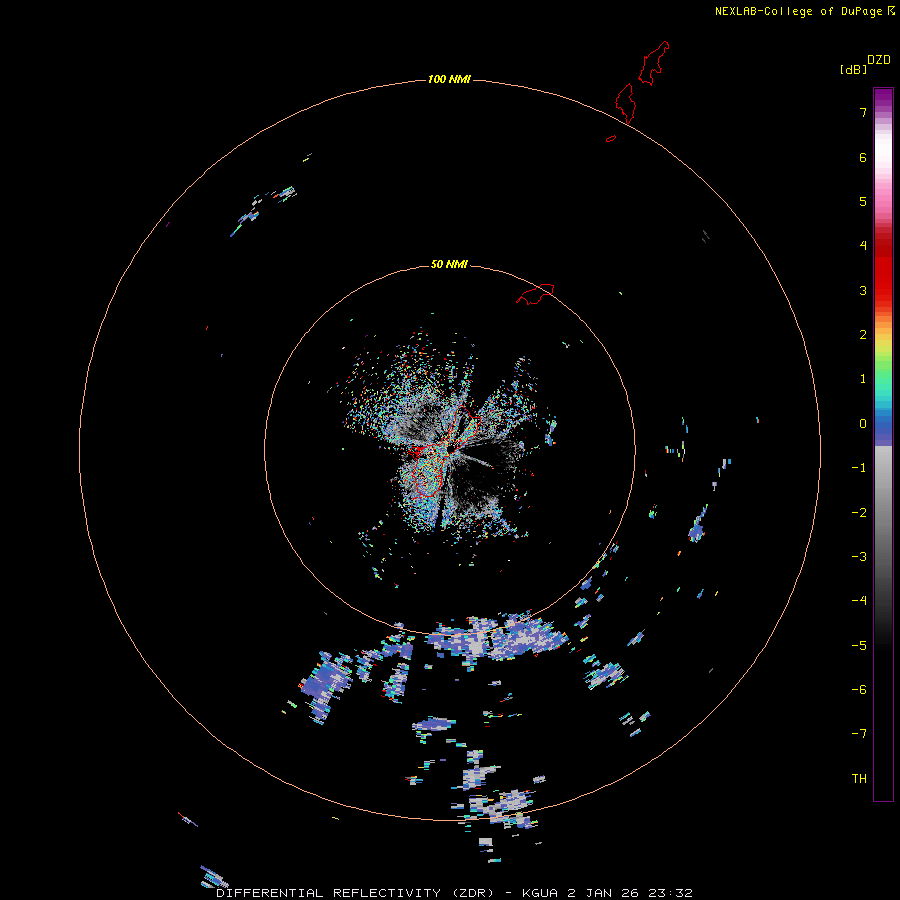Click the 4 dB value on the color scale
Image resolution: width=900 pixels, height=900 pixels.
(863, 246)
